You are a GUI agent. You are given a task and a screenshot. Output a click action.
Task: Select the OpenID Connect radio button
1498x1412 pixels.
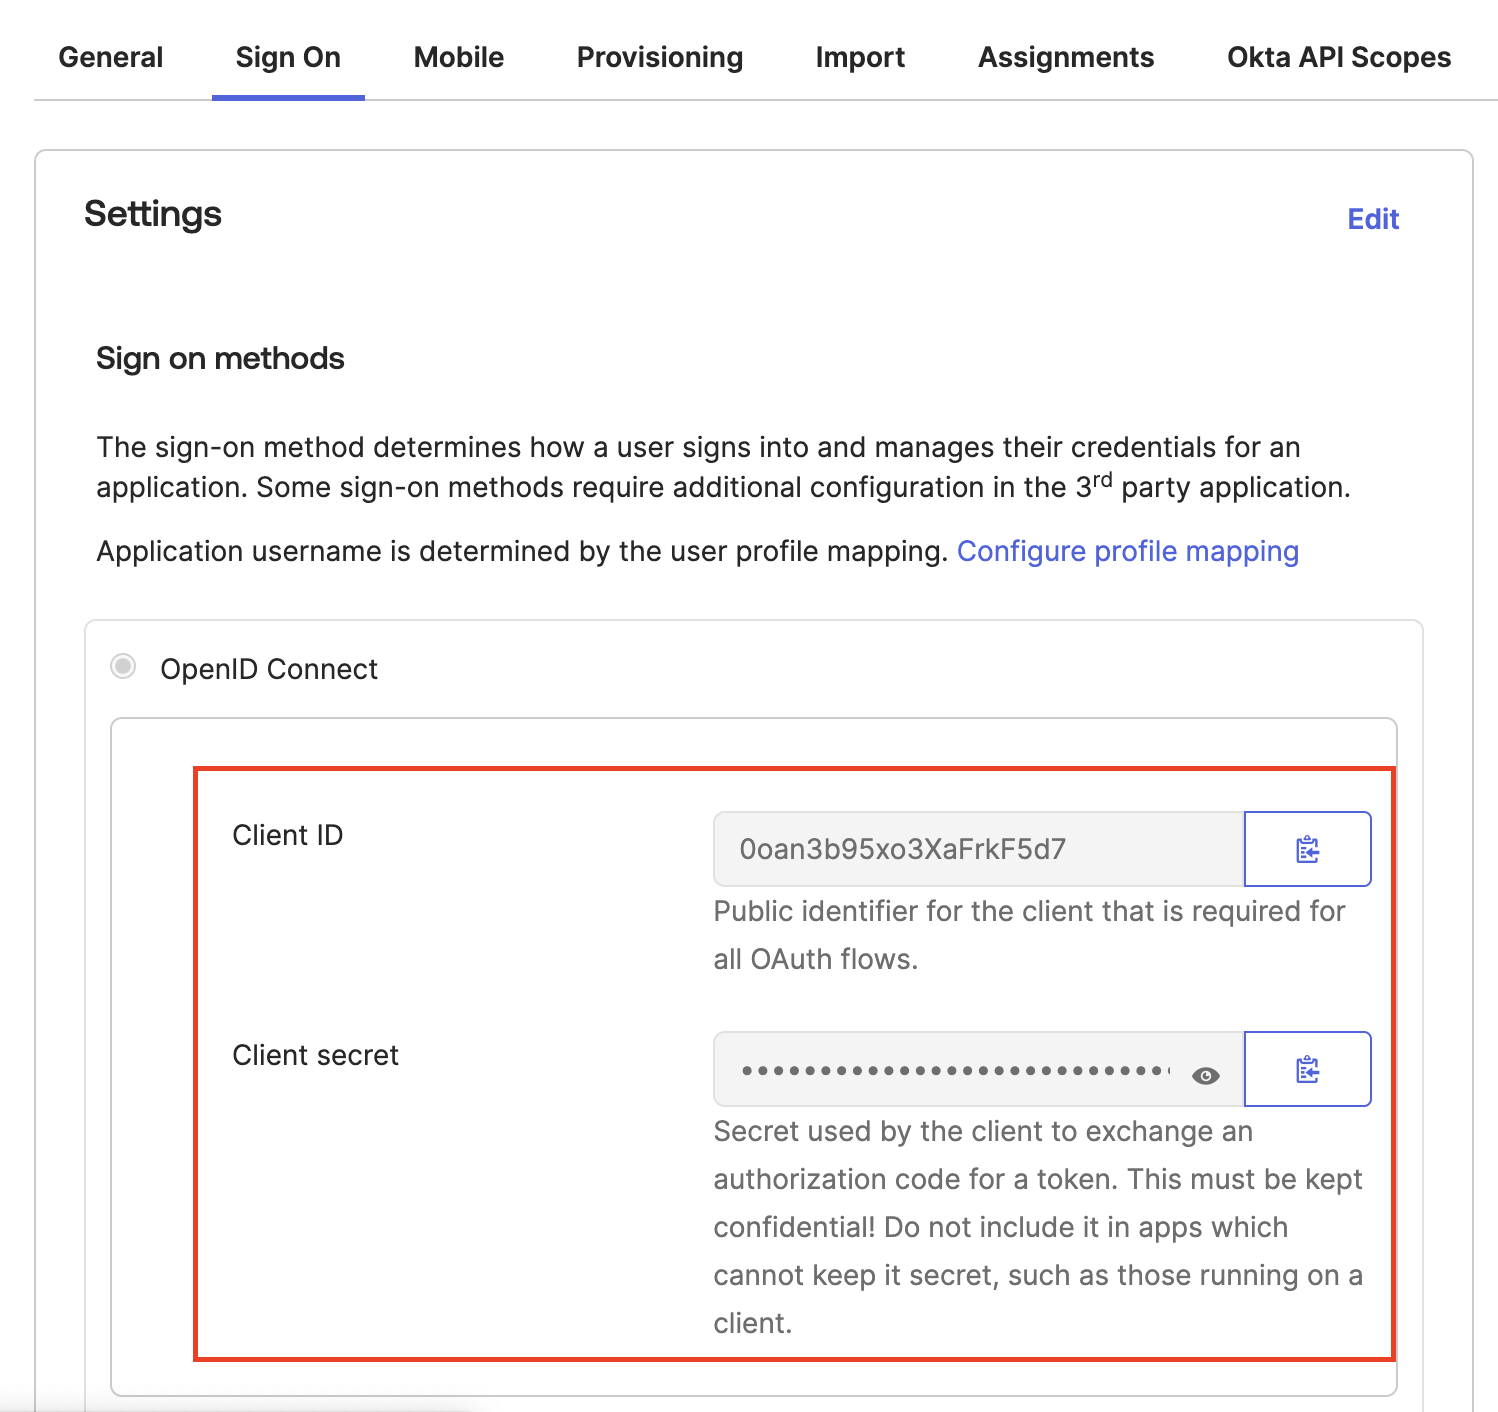point(123,667)
